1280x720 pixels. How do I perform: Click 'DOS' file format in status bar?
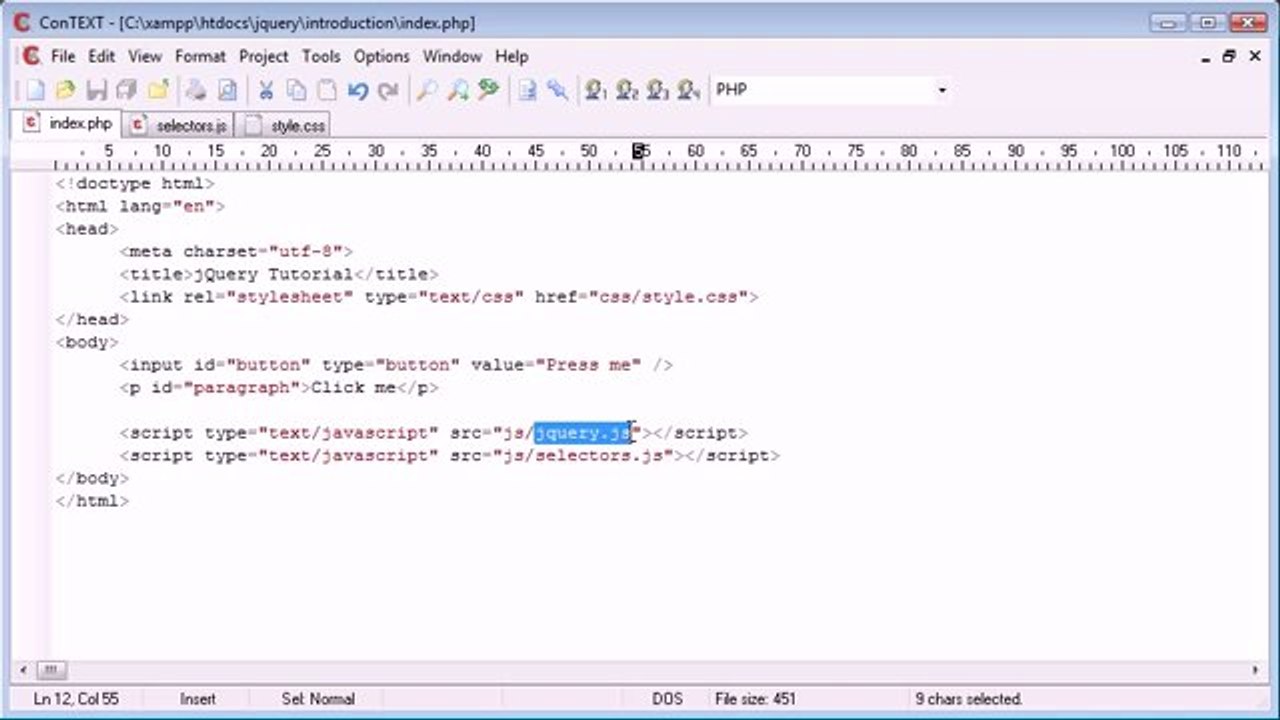click(668, 699)
